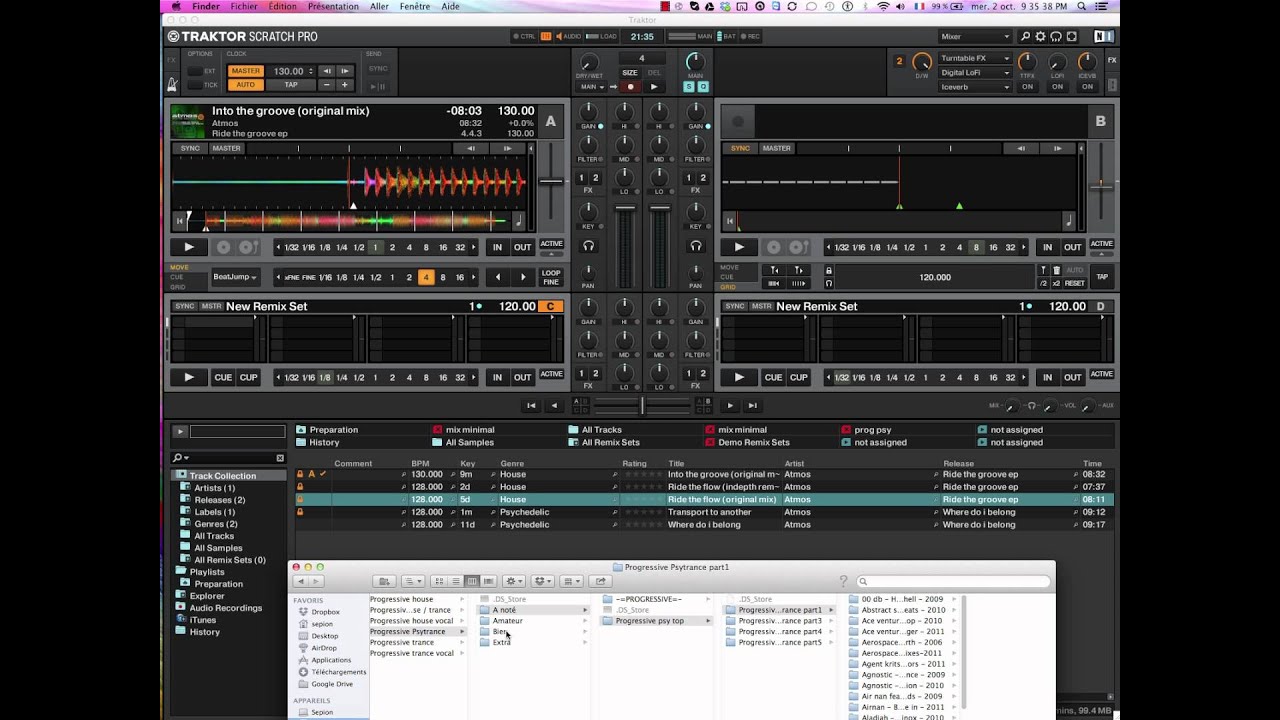Click SIZE button in loop recorder
Screen dimensions: 1280x720
[629, 73]
